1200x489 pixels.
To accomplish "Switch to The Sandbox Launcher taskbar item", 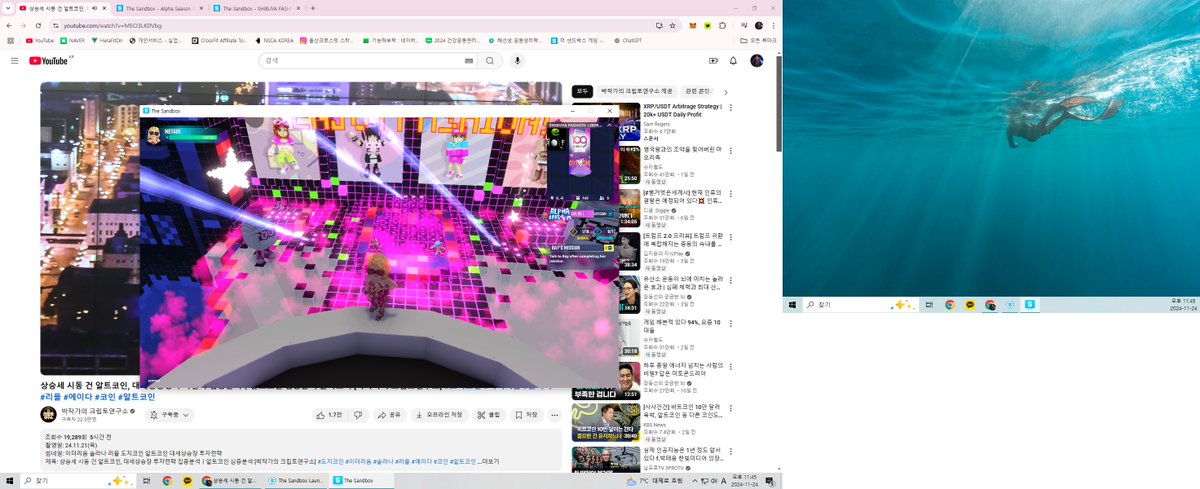I will click(x=296, y=481).
